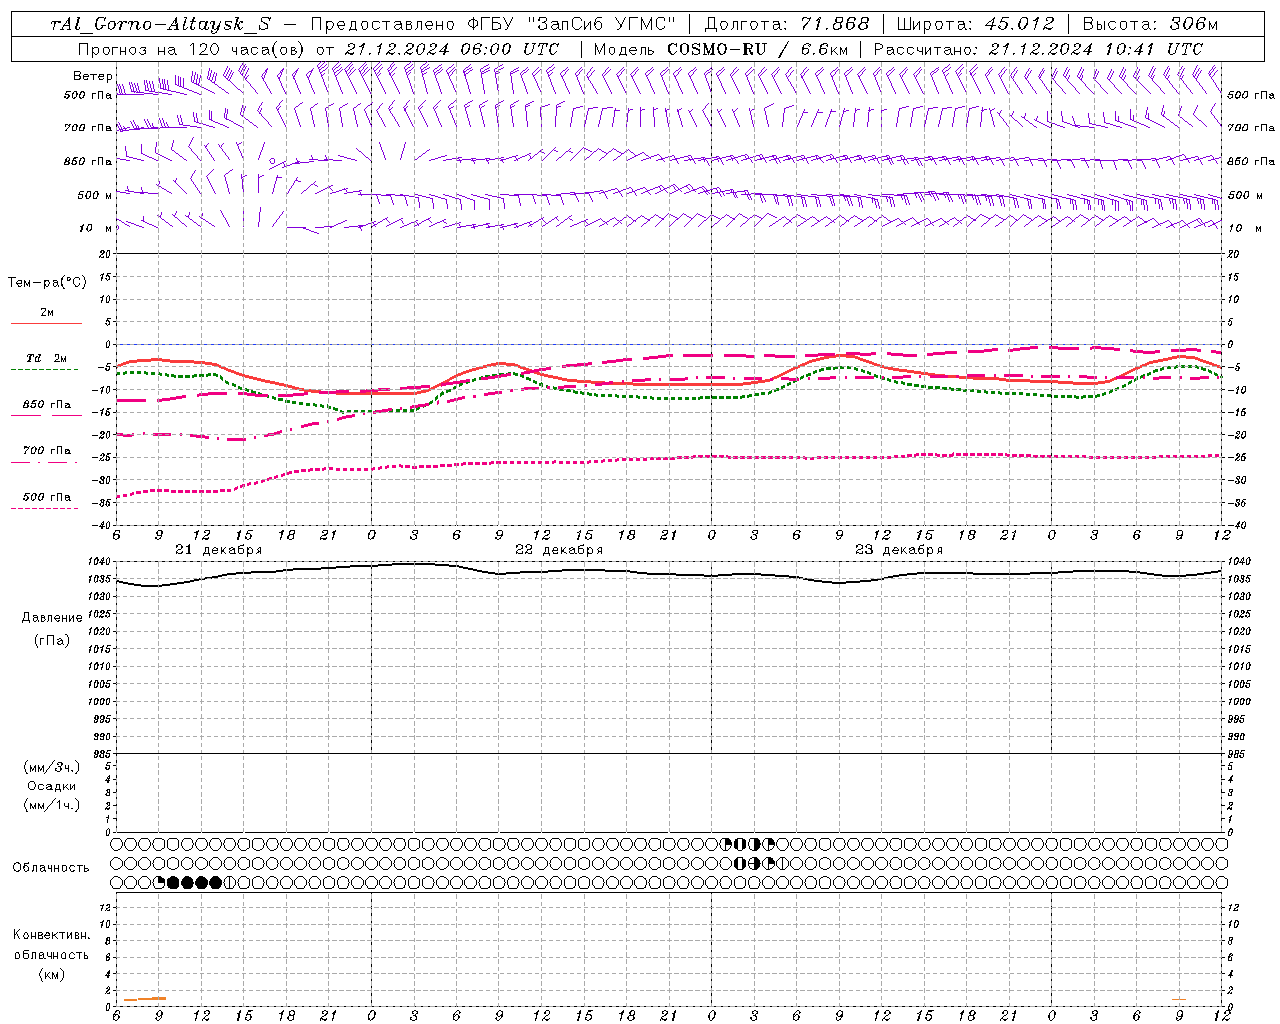Click the orange convective cloud bar on 21 декабря
This screenshot has width=1280, height=1024.
point(145,999)
